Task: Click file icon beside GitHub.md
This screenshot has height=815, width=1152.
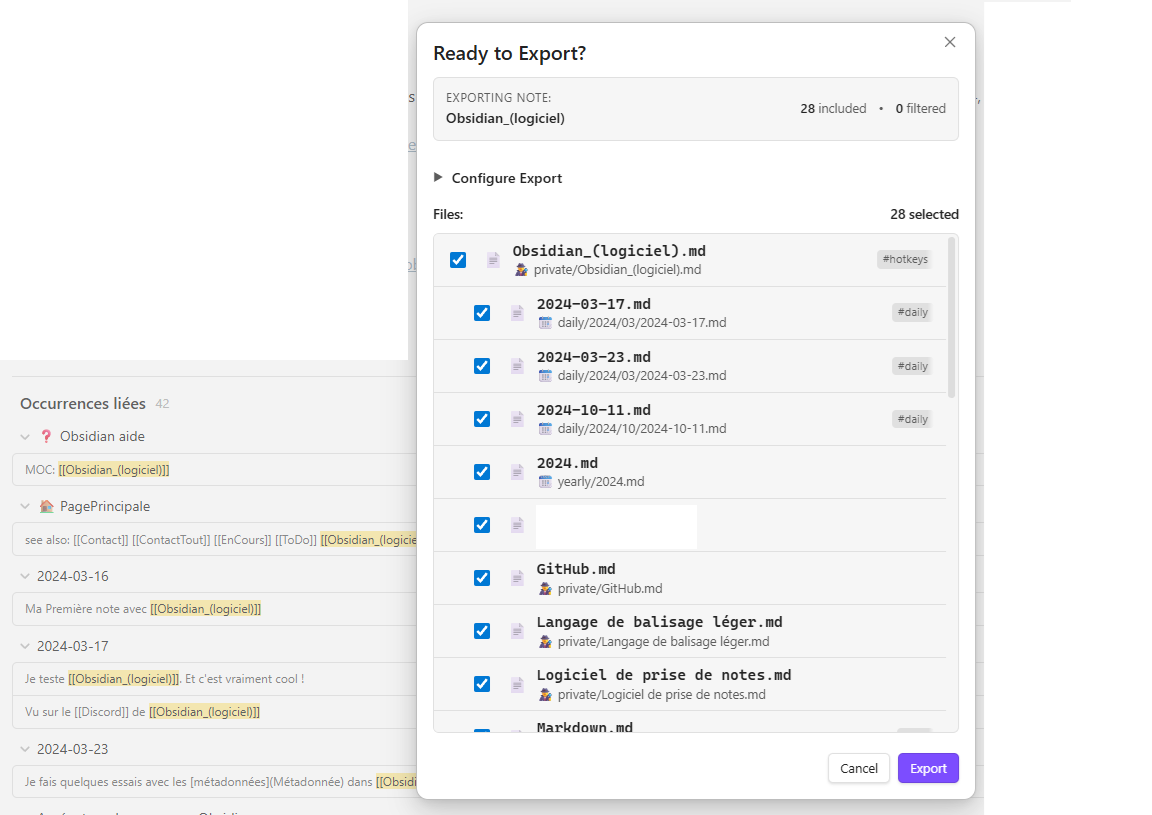Action: pos(517,578)
